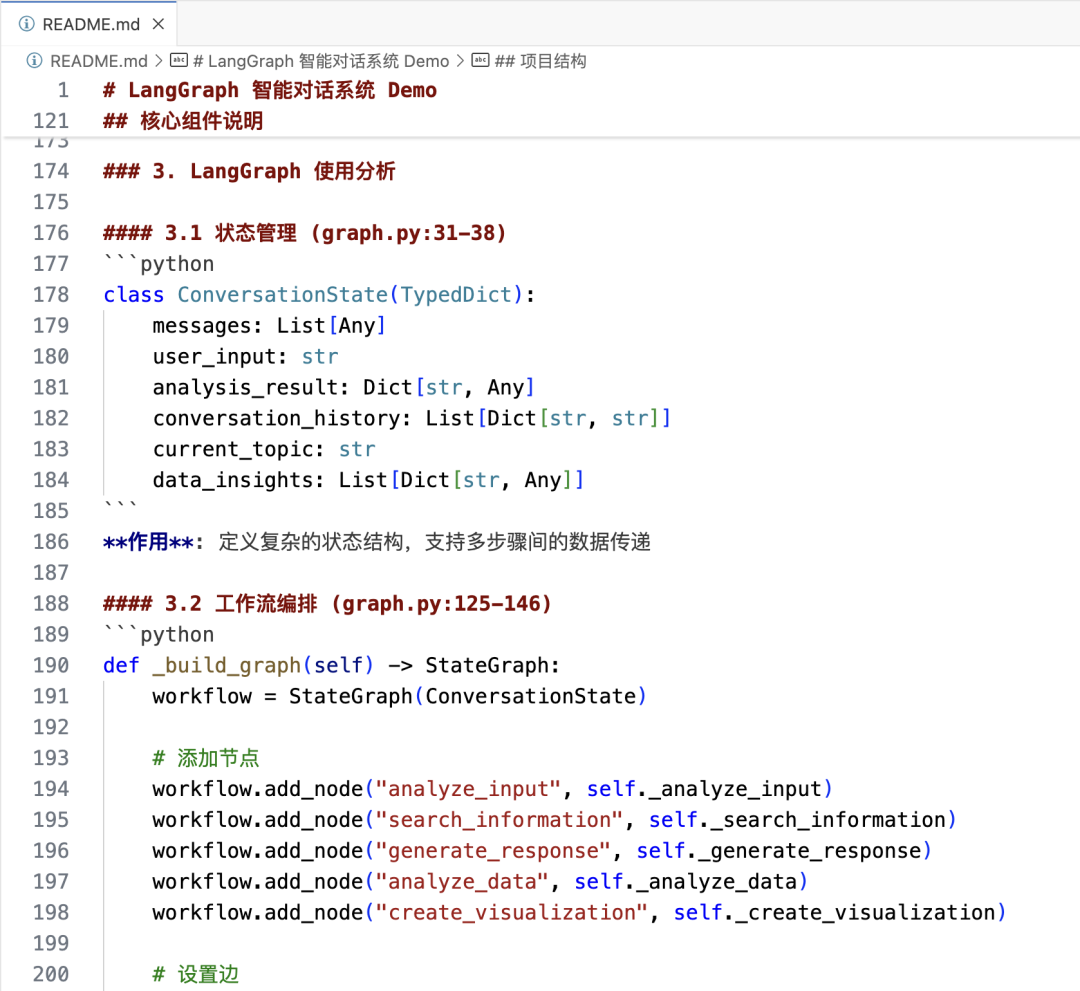Open '# LangGraph 智能对话系统 Demo' breadcrumb

pos(321,61)
